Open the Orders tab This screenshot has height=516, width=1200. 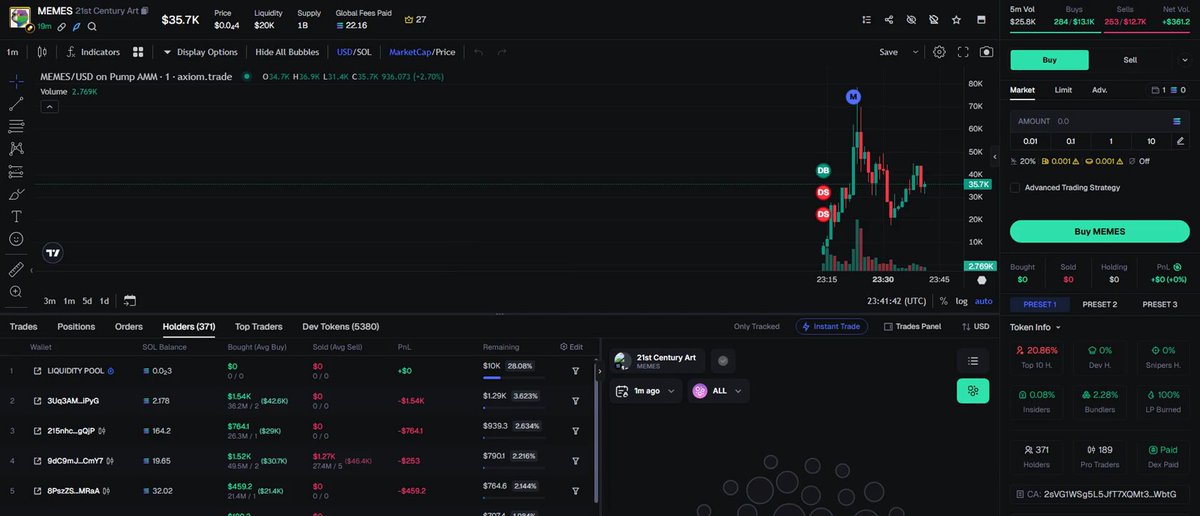pyautogui.click(x=129, y=326)
